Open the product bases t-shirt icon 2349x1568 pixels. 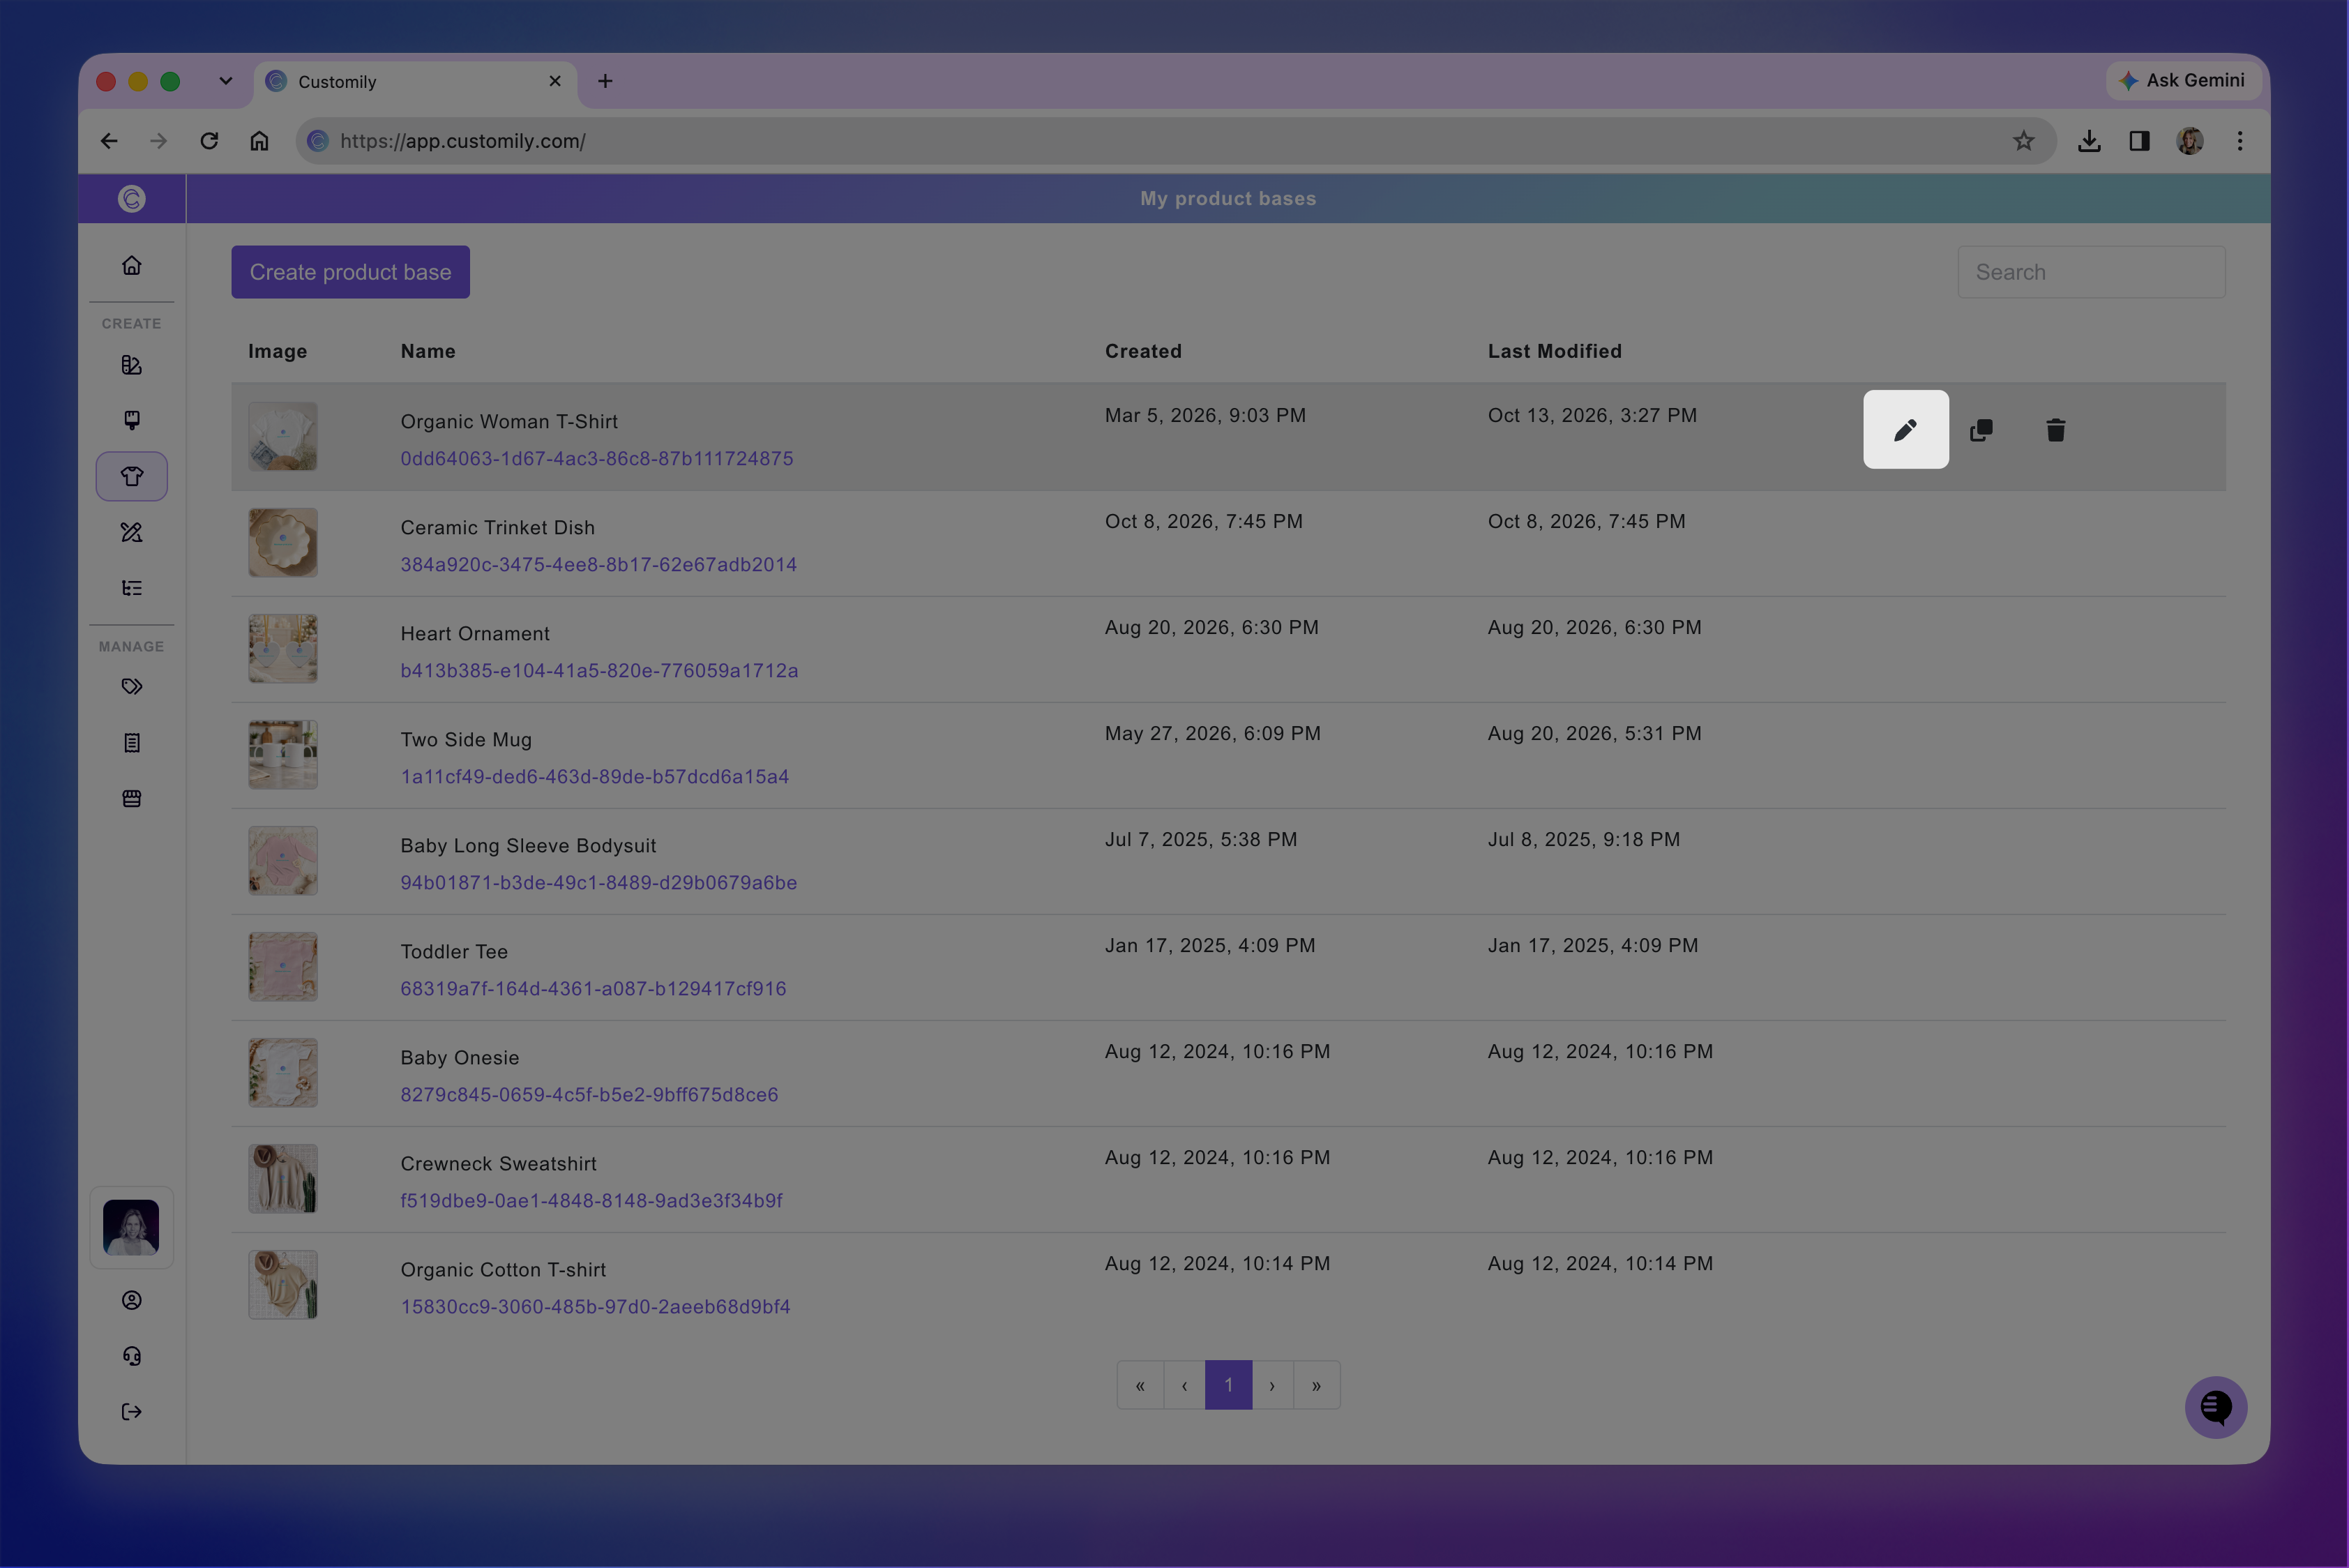[132, 476]
